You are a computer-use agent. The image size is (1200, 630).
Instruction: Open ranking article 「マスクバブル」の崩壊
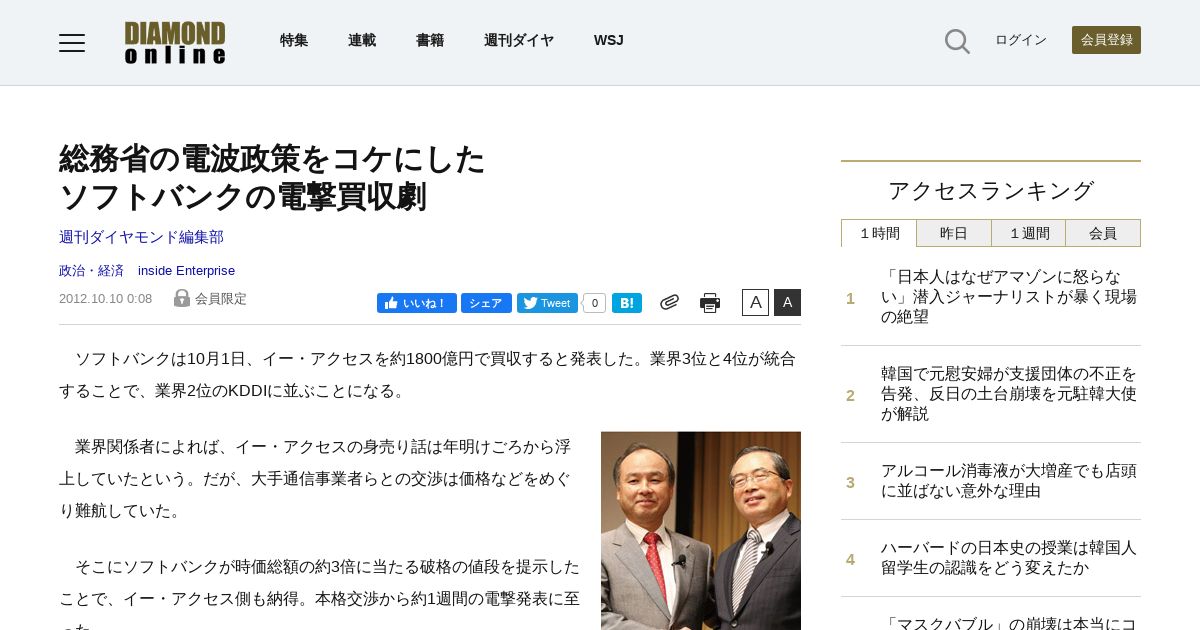click(1009, 622)
